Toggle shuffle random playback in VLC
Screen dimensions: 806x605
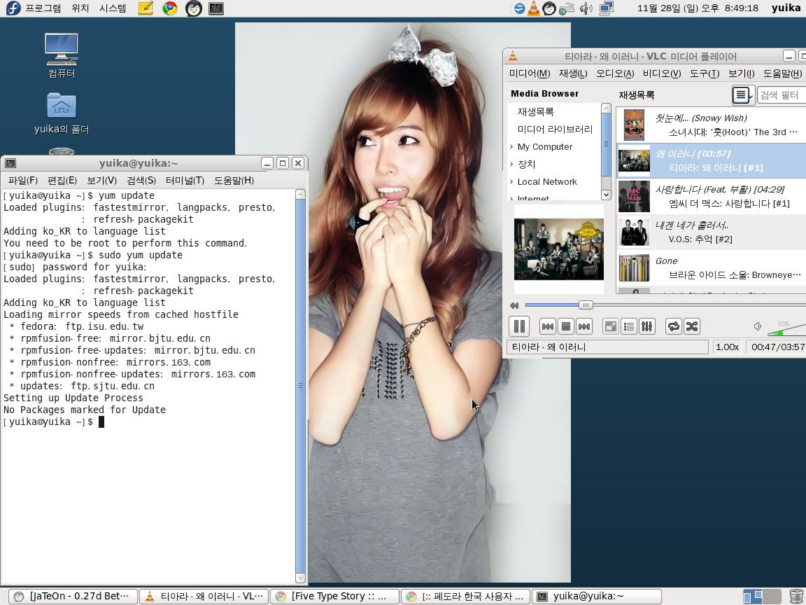pyautogui.click(x=692, y=326)
